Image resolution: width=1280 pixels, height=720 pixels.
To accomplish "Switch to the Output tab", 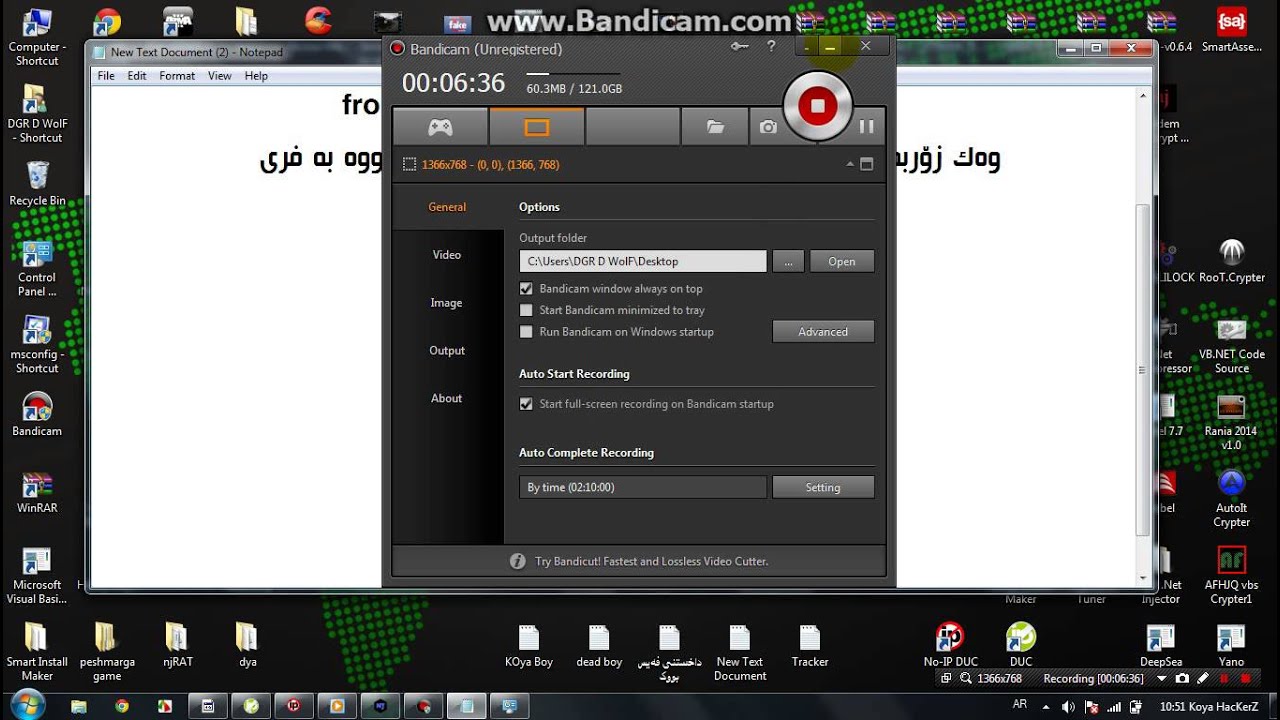I will [447, 351].
